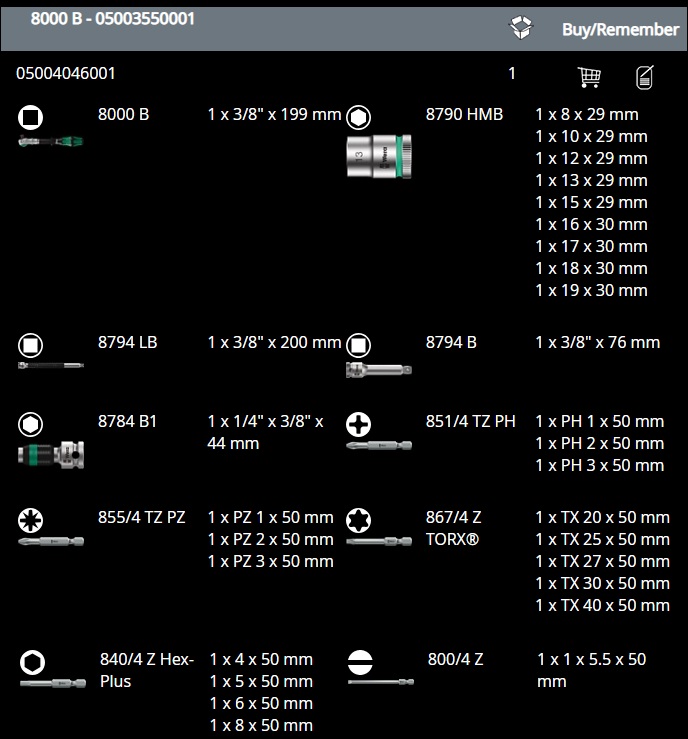688x739 pixels.
Task: Open the 800/4 Z slotted bit thumbnail
Action: [381, 682]
